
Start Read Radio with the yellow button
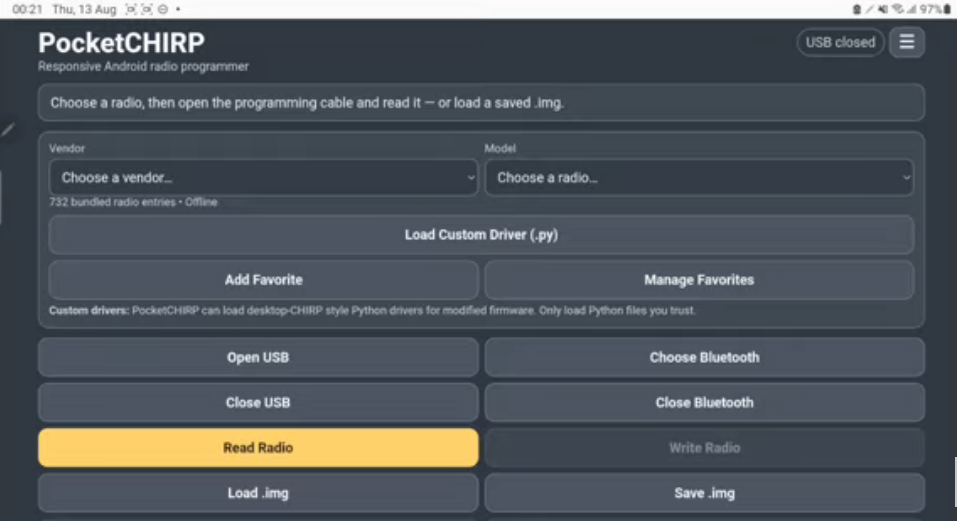258,448
